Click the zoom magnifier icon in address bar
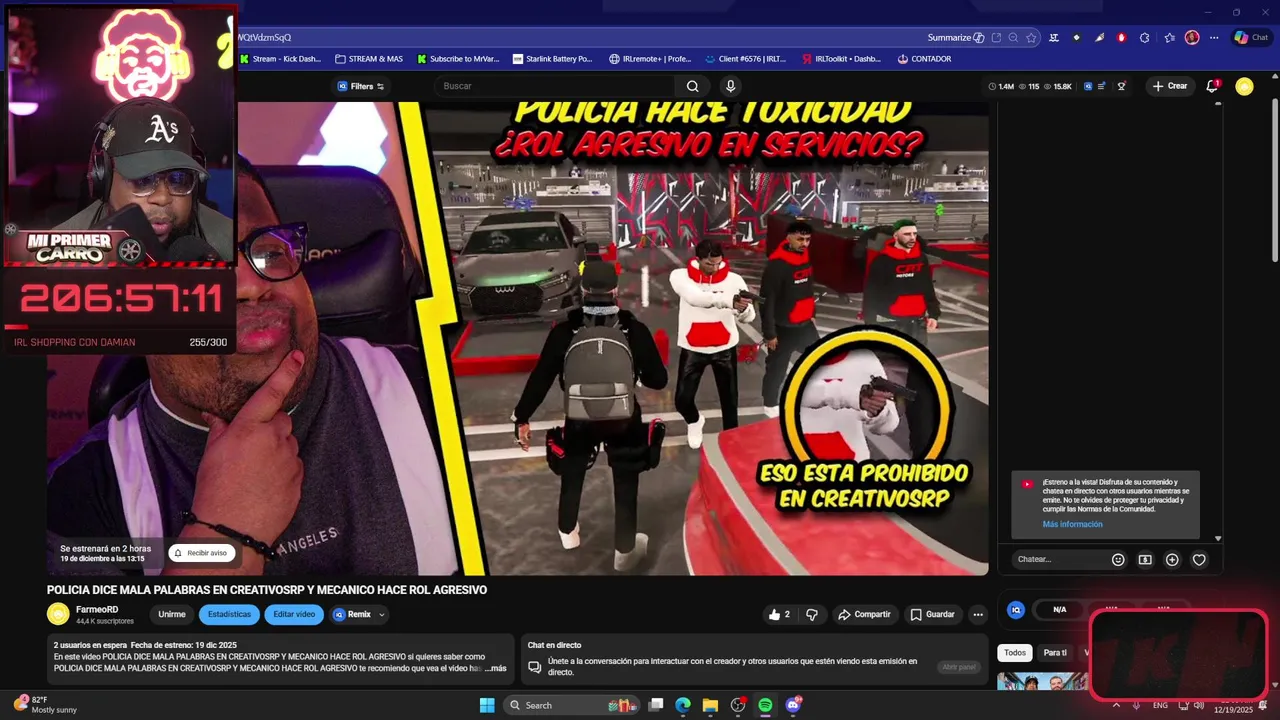 (x=1013, y=38)
